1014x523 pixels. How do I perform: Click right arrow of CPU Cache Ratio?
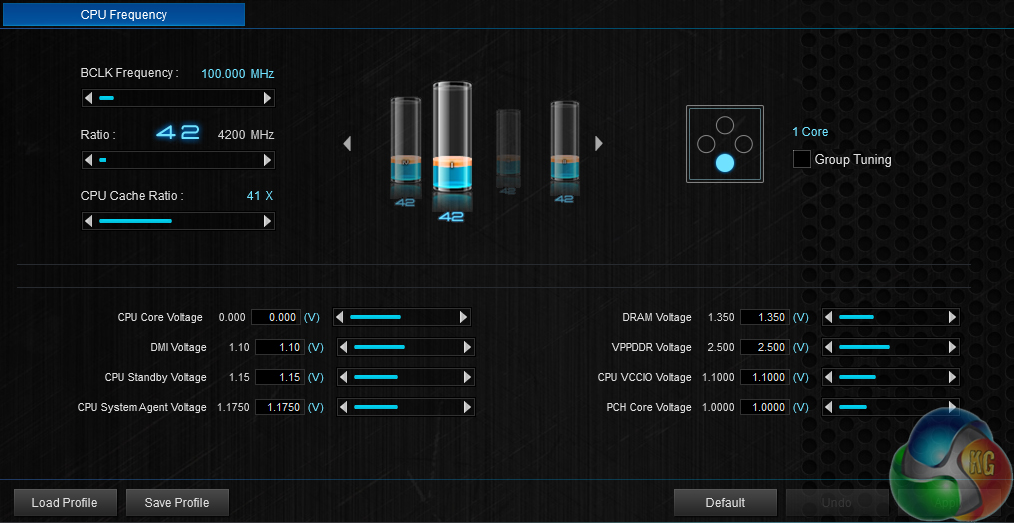[x=267, y=221]
